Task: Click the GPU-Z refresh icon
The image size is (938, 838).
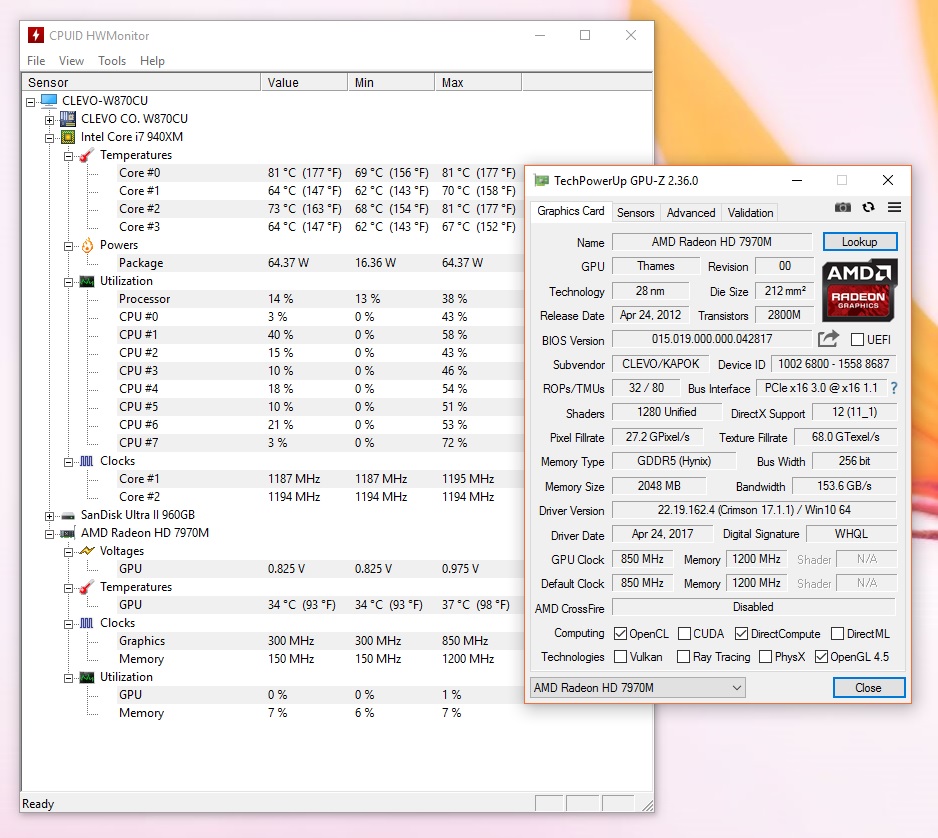Action: tap(868, 207)
